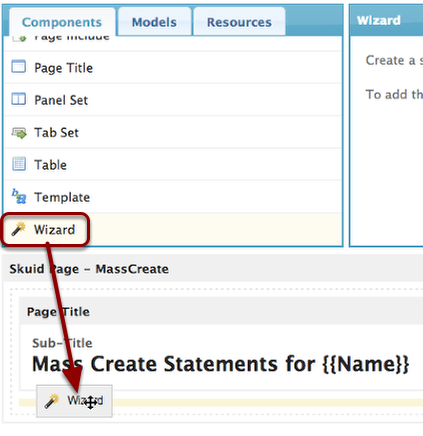423x436 pixels.
Task: Click the Tab Set arrow icon
Action: [19, 133]
